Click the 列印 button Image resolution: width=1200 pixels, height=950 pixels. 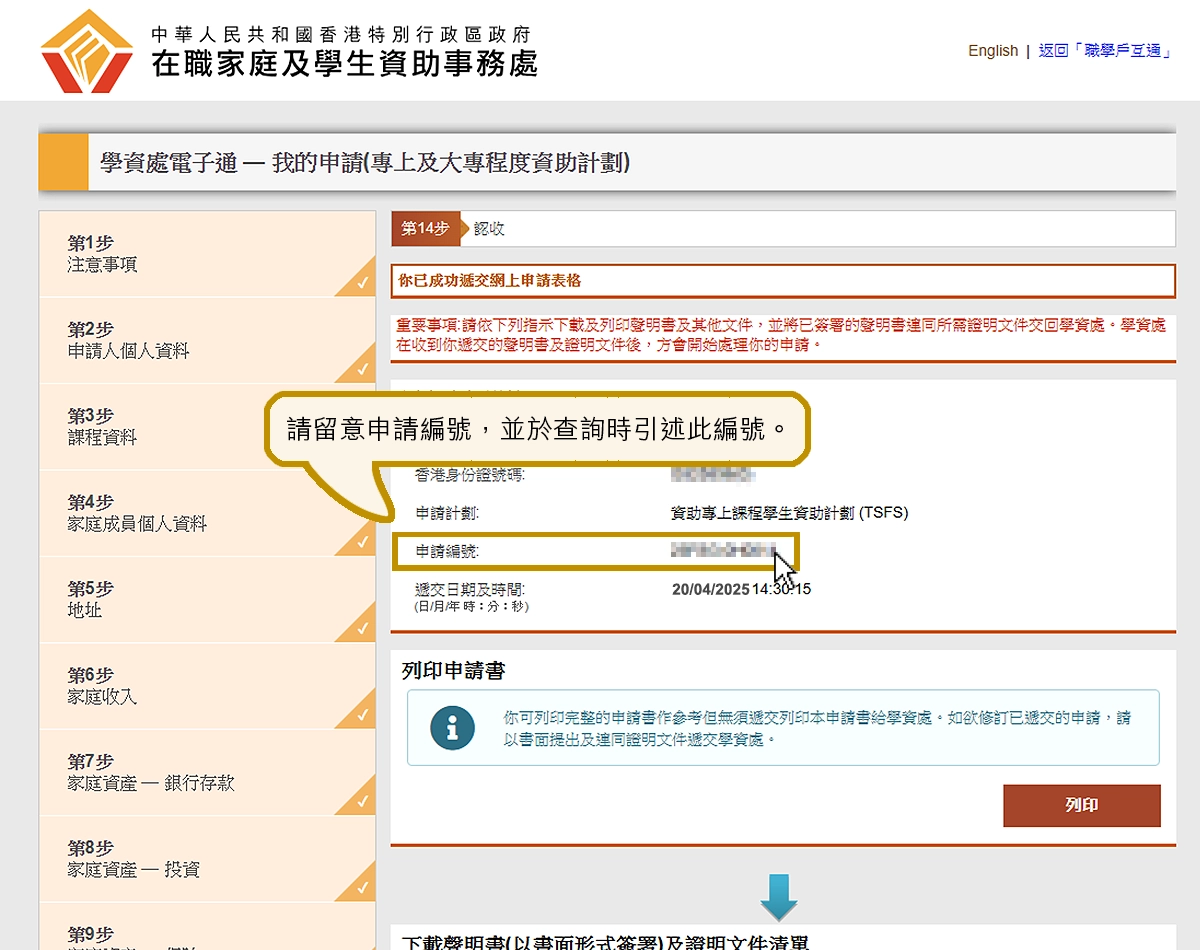(1082, 806)
